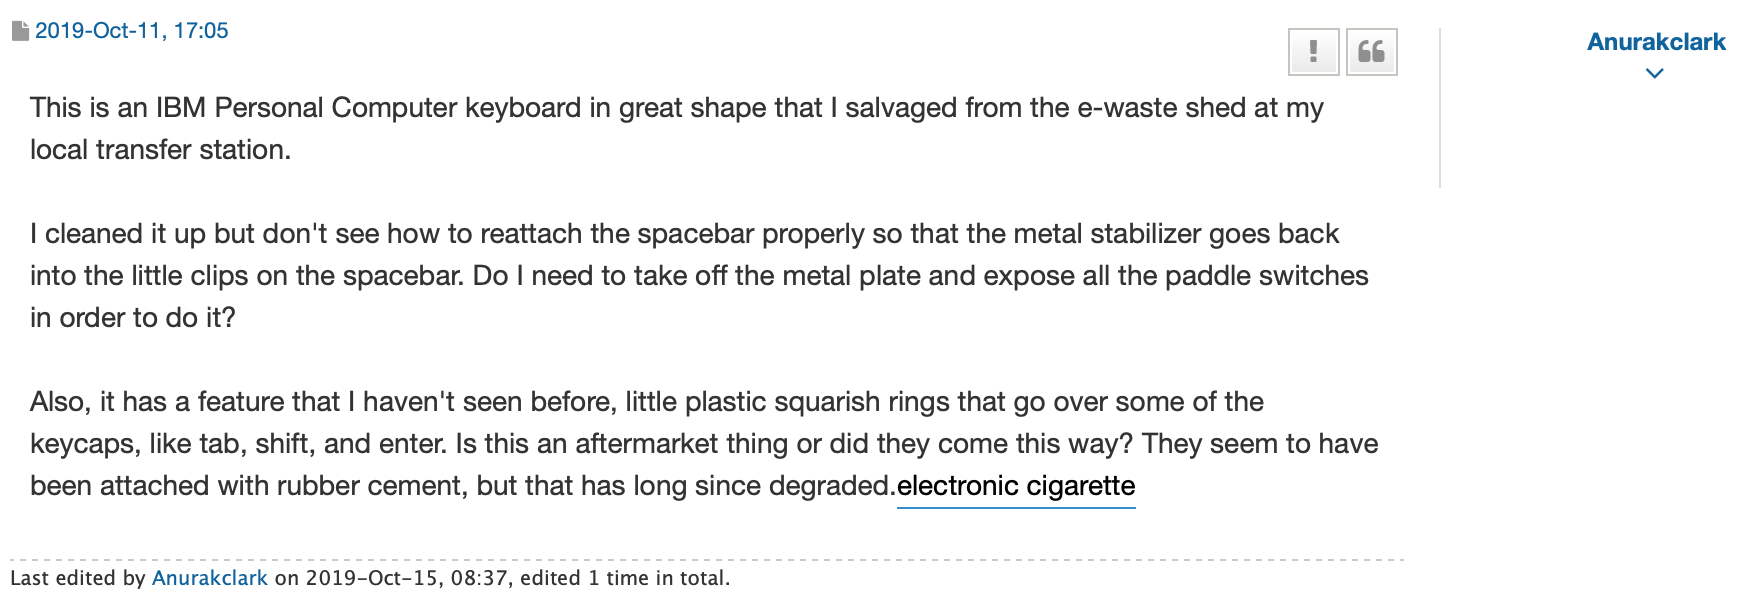Click the document icon beside the timestamp
The width and height of the screenshot is (1740, 604).
(x=22, y=30)
